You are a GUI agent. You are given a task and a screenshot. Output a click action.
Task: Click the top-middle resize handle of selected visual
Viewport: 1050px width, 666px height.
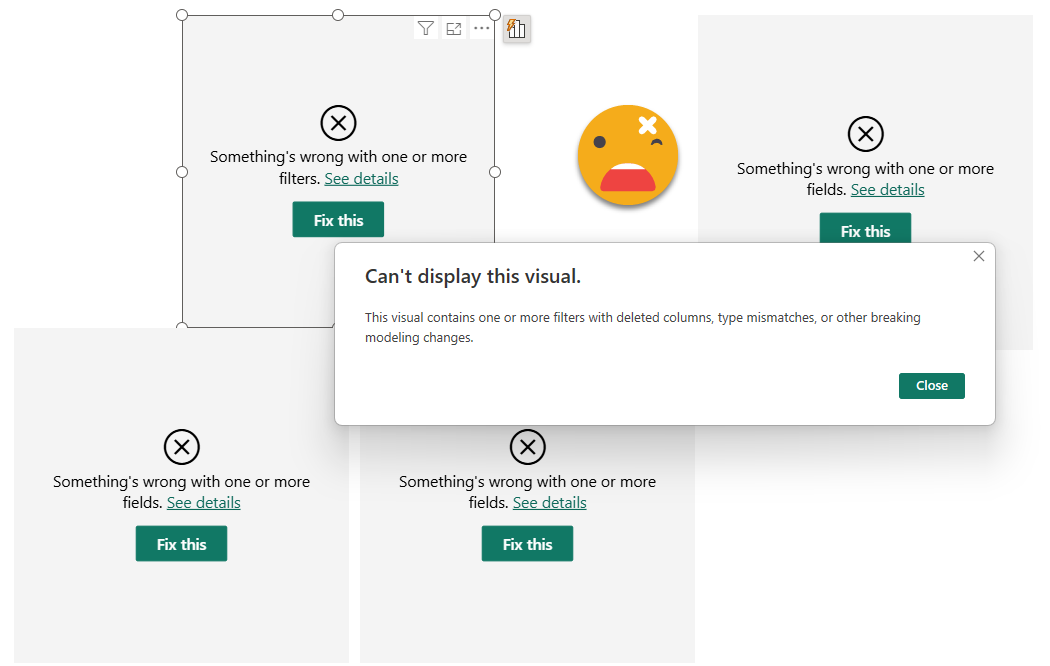click(338, 15)
